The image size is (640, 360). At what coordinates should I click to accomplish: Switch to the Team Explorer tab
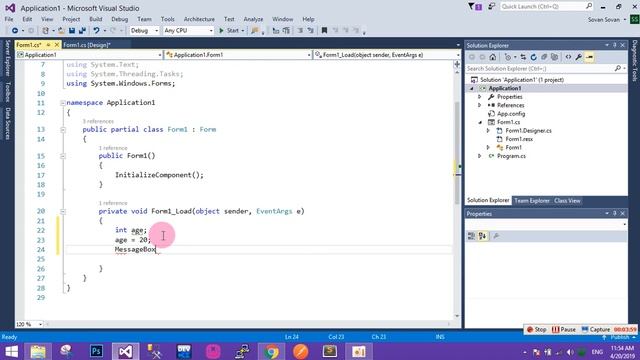(x=532, y=201)
